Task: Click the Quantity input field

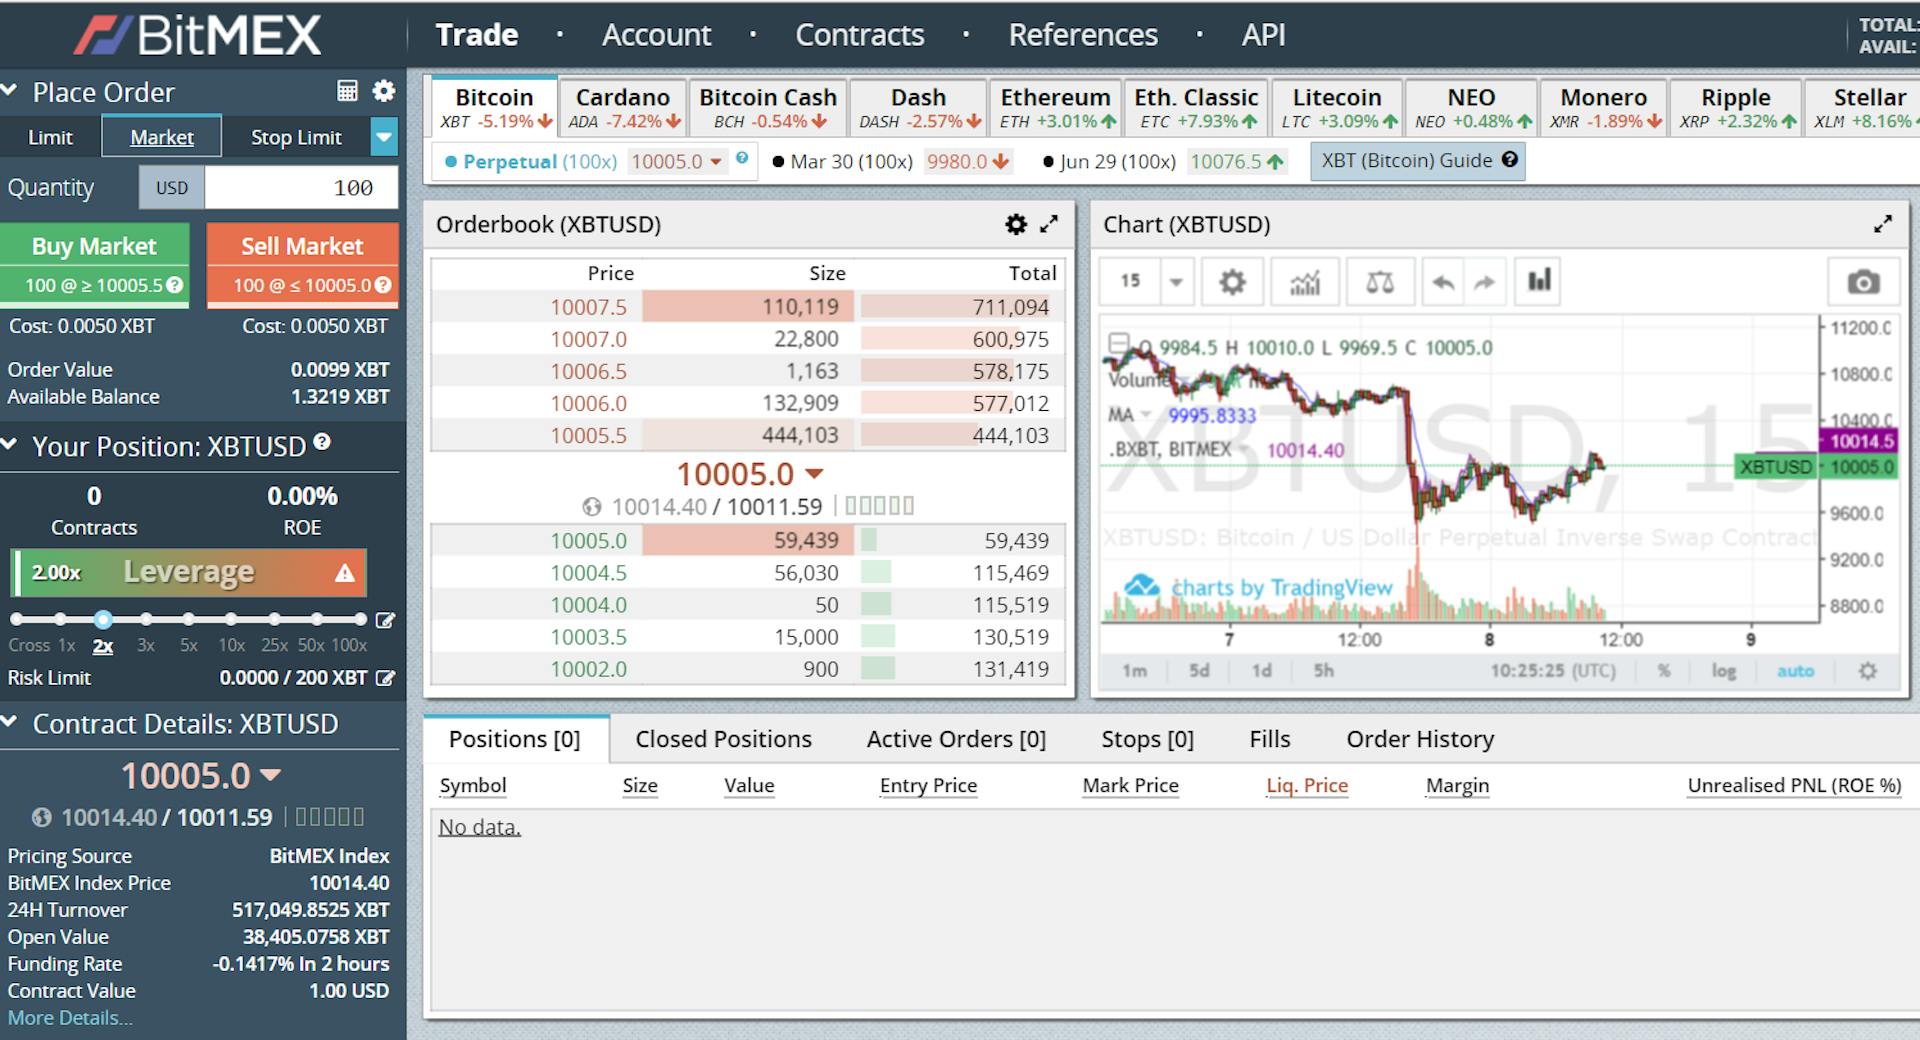Action: 300,187
